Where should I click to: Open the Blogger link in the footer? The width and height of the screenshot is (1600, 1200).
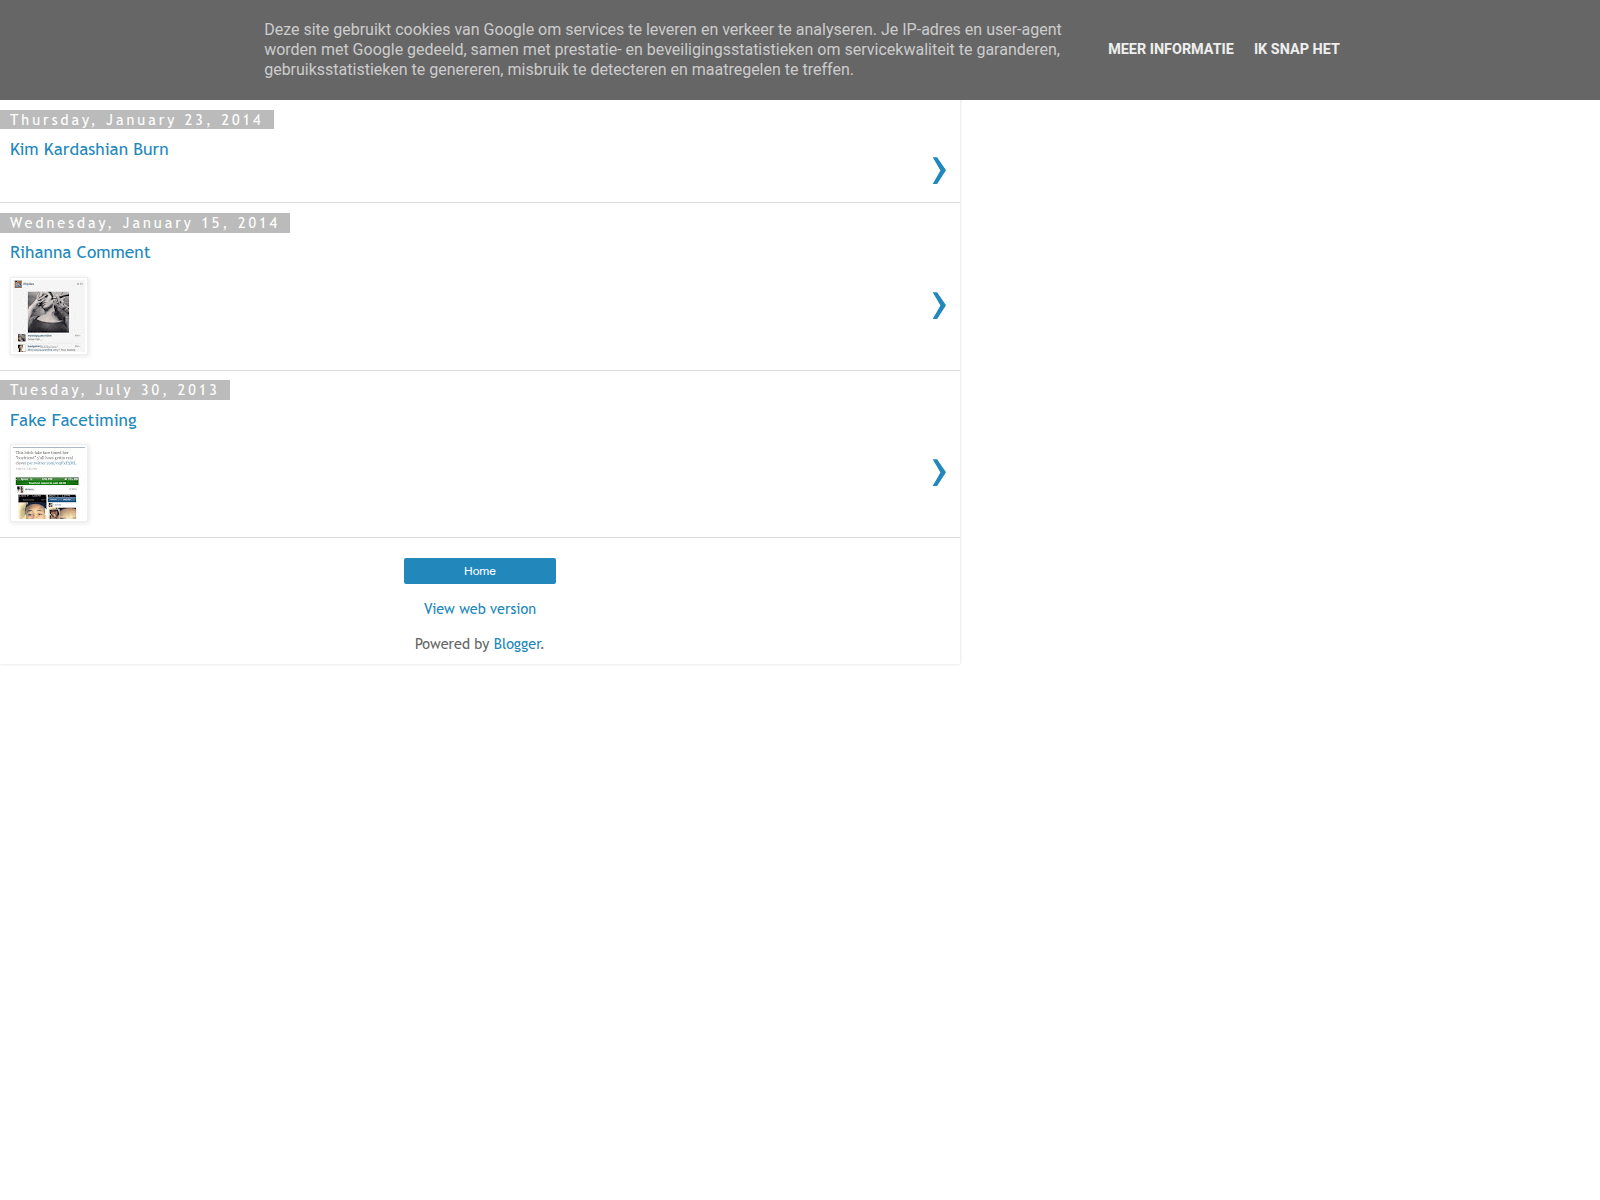pos(517,644)
